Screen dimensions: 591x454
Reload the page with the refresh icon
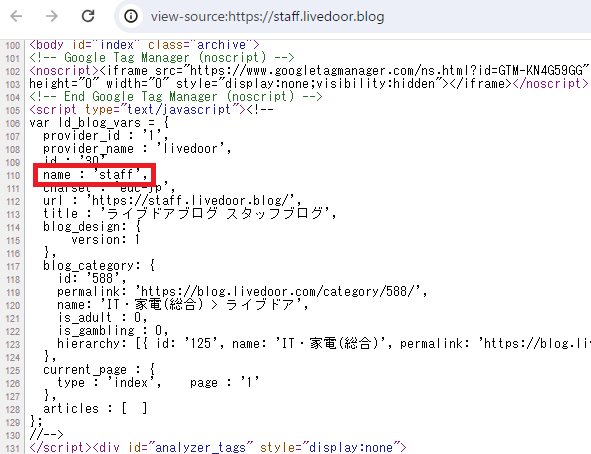click(x=88, y=16)
